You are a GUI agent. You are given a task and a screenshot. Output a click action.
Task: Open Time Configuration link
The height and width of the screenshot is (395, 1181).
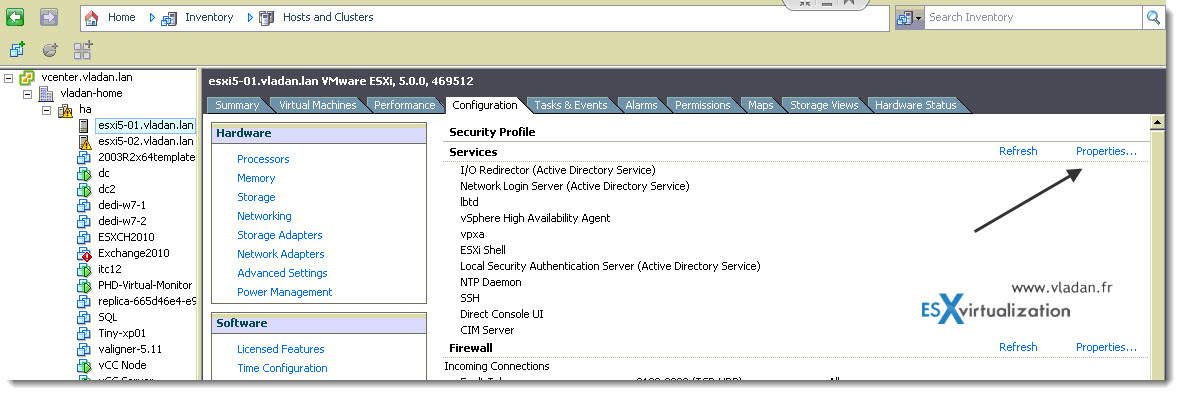pyautogui.click(x=282, y=368)
